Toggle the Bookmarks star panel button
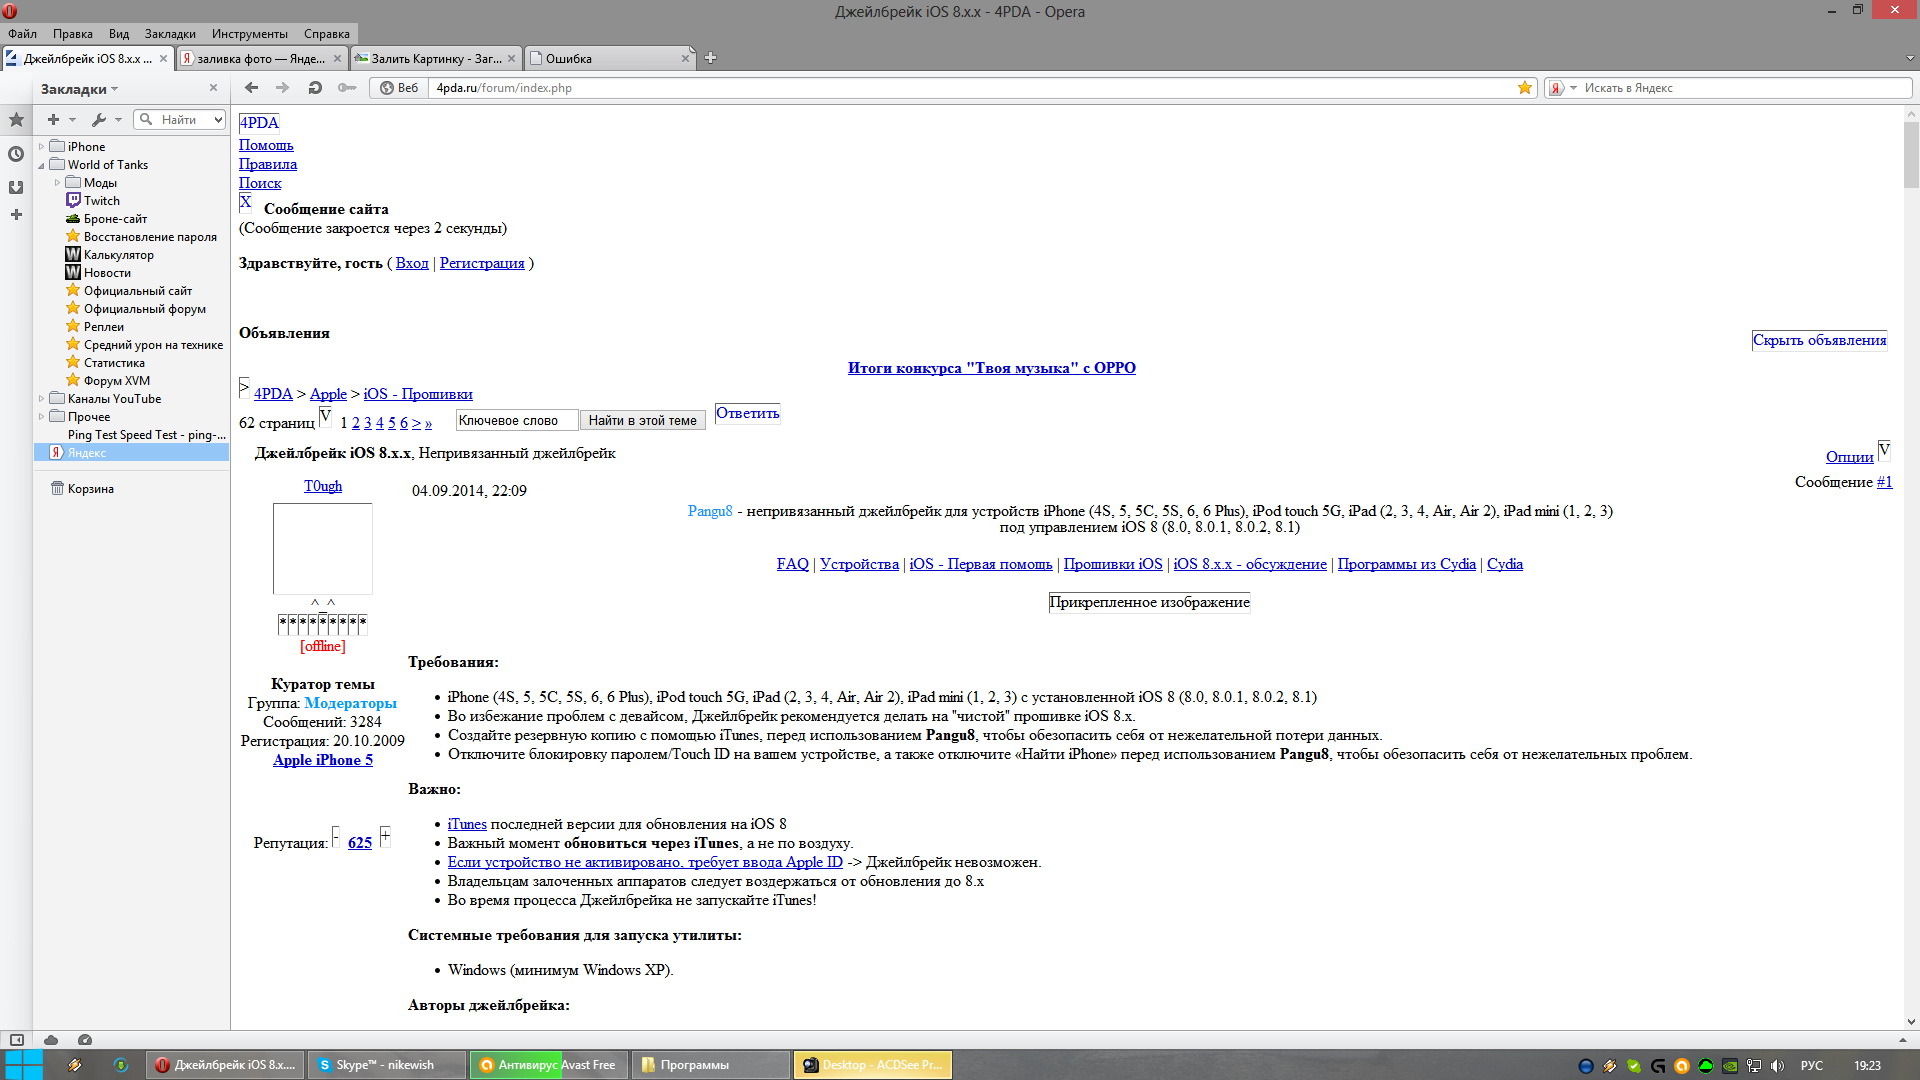 (16, 120)
